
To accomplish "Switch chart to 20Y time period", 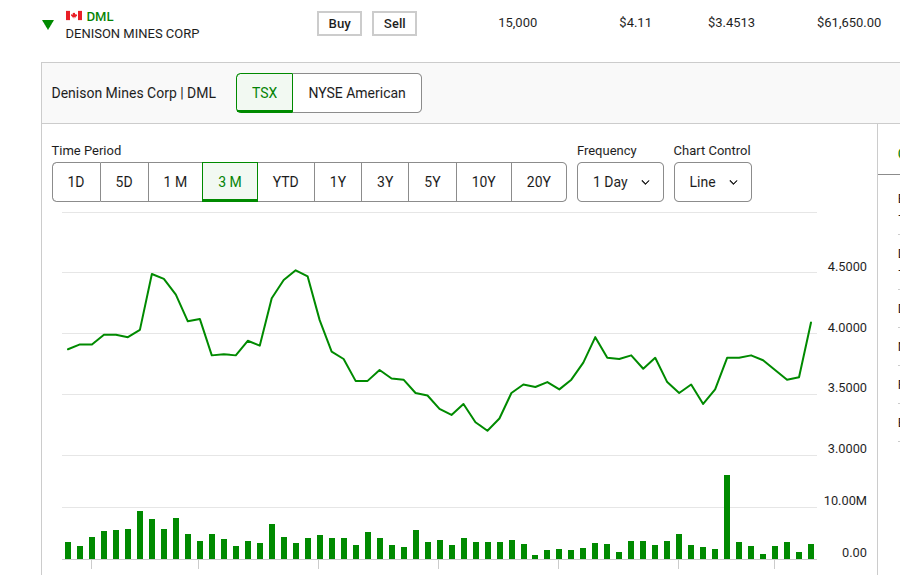I will [539, 182].
